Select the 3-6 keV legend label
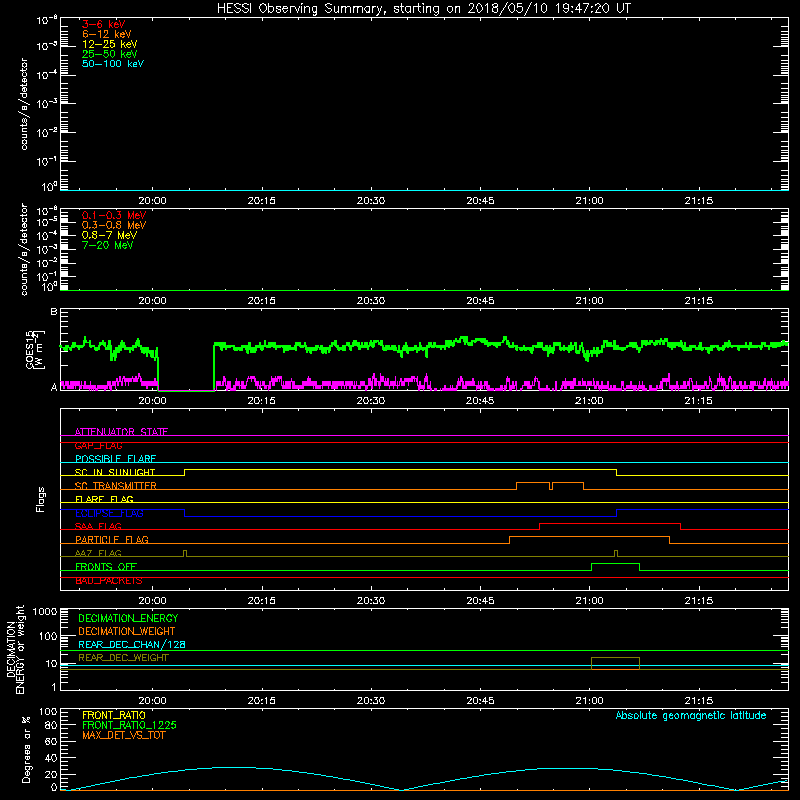This screenshot has width=800, height=800. pyautogui.click(x=103, y=24)
